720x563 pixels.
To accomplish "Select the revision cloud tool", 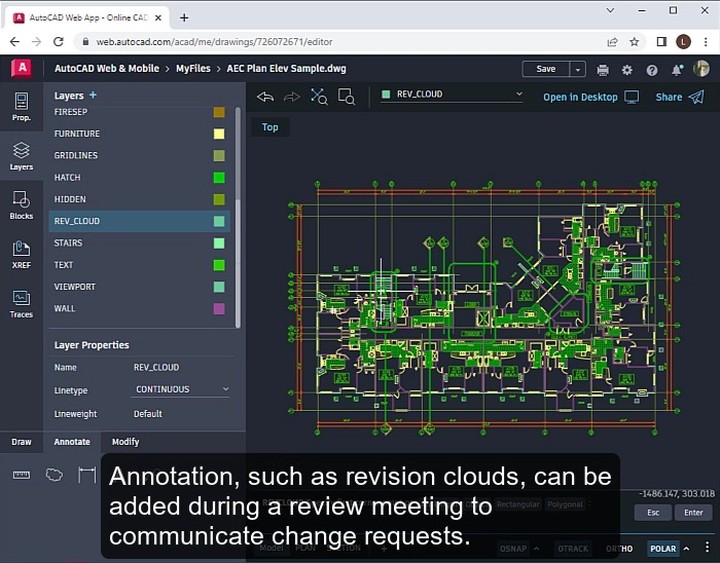I will point(54,474).
